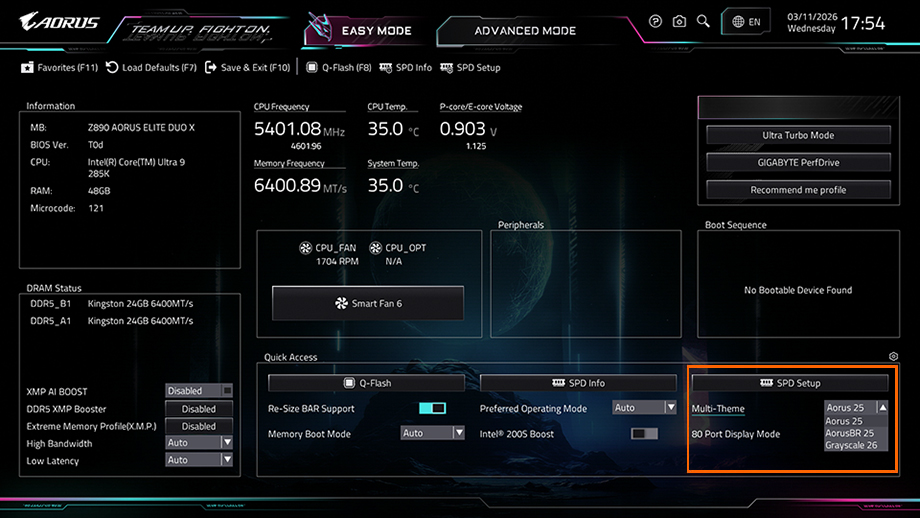
Task: Switch to Advanced Mode tab
Action: click(525, 30)
